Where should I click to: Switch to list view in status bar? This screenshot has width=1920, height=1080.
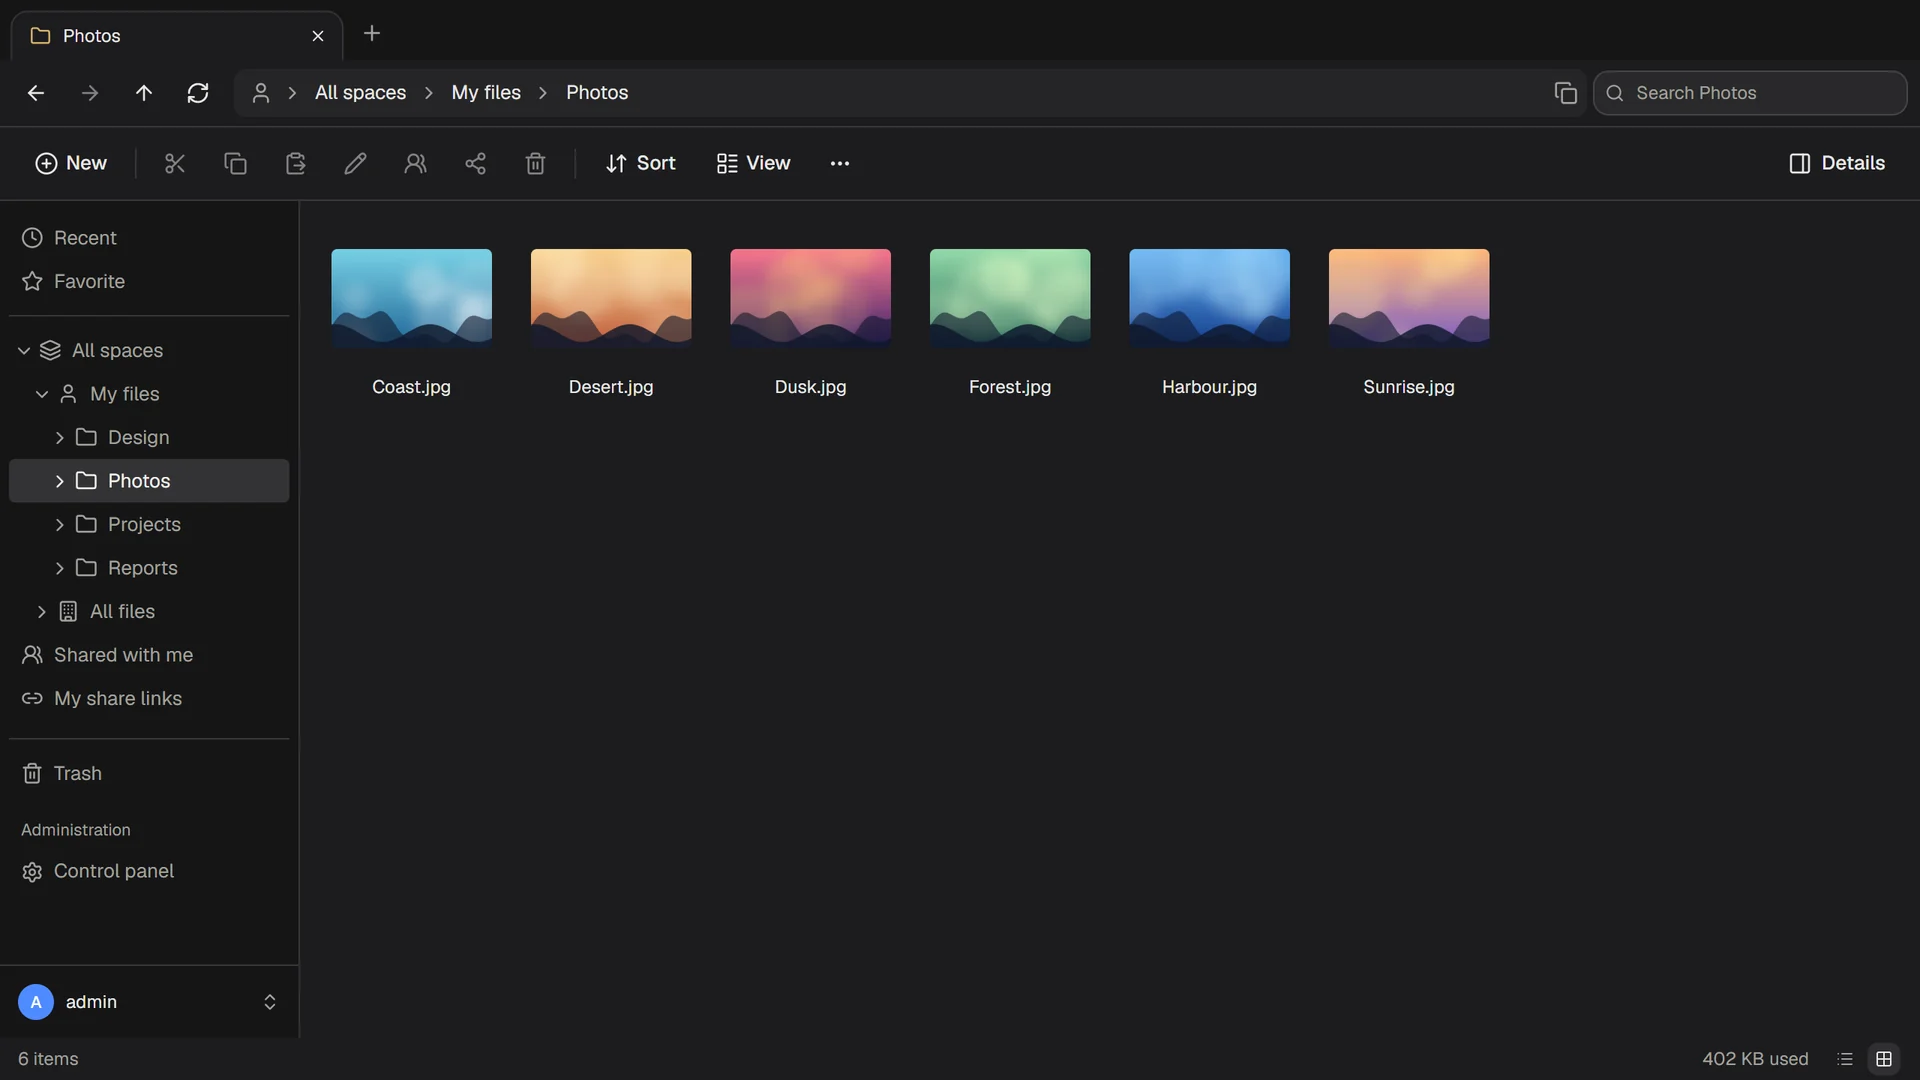[x=1845, y=1059]
